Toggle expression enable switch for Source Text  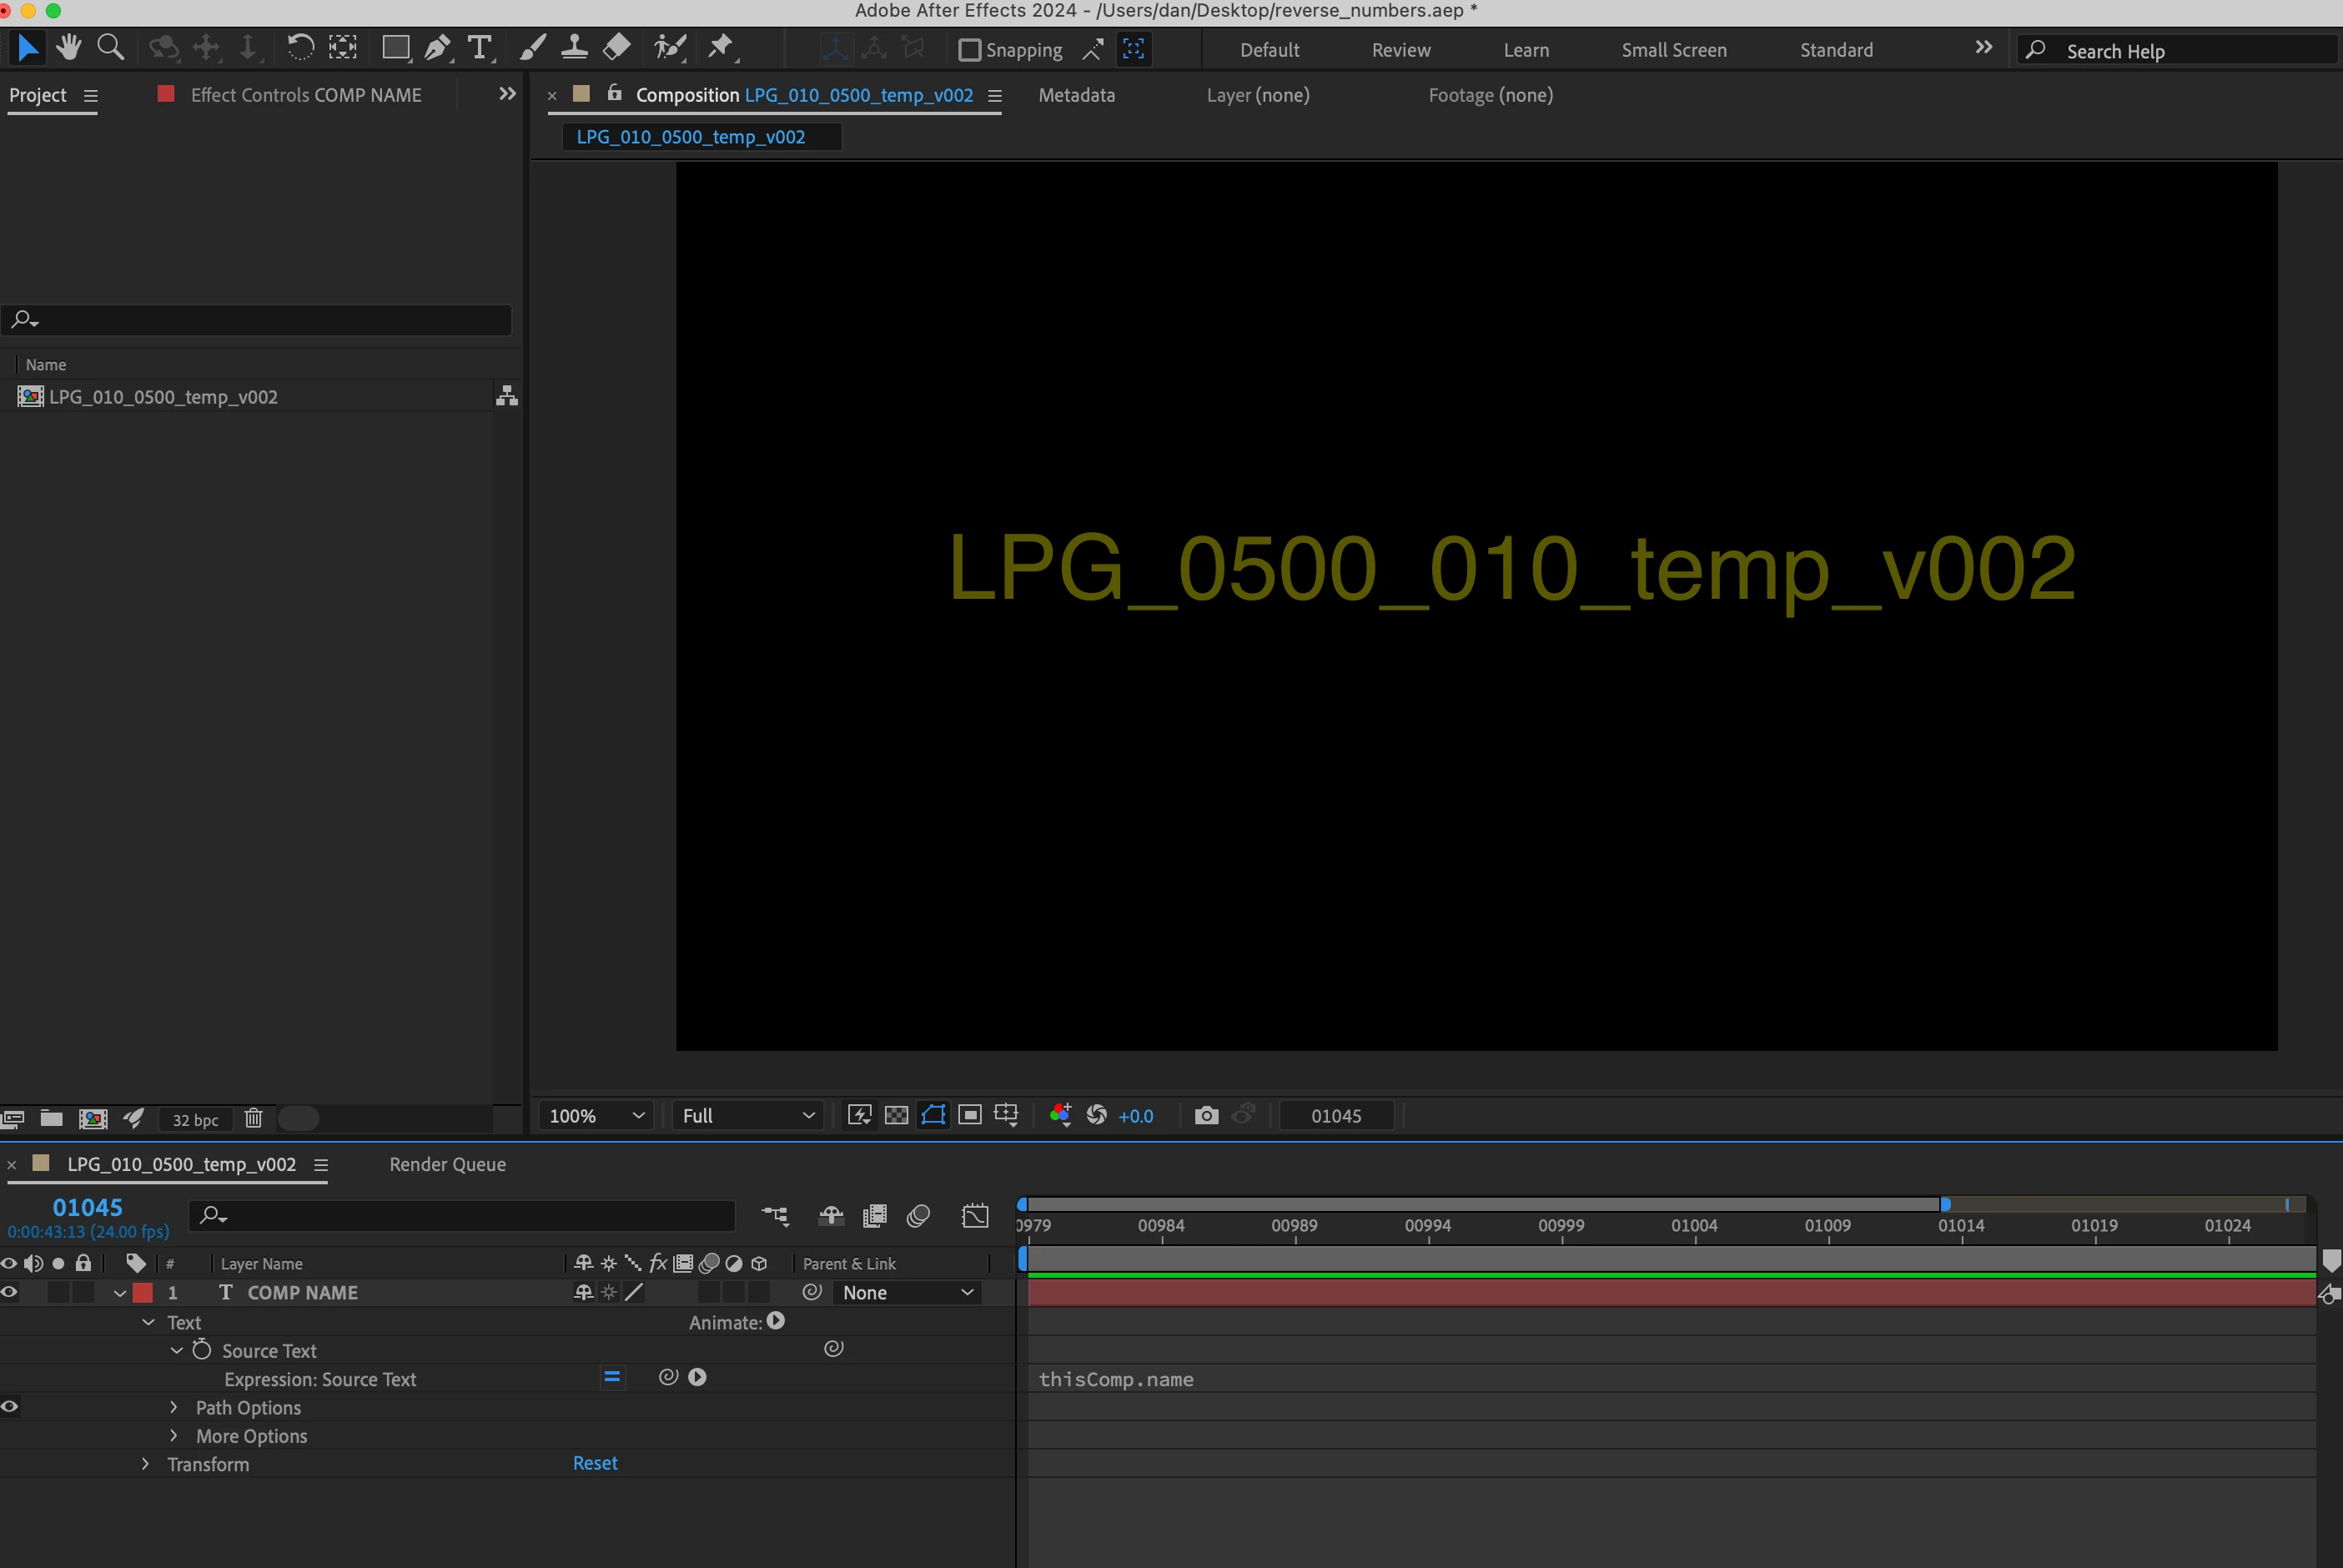click(x=612, y=1377)
